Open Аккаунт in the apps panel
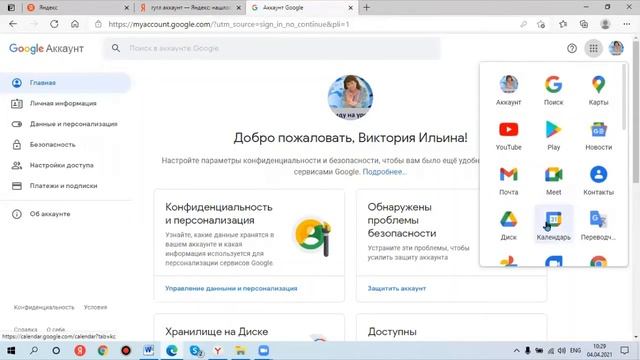640x360 pixels. tap(509, 90)
